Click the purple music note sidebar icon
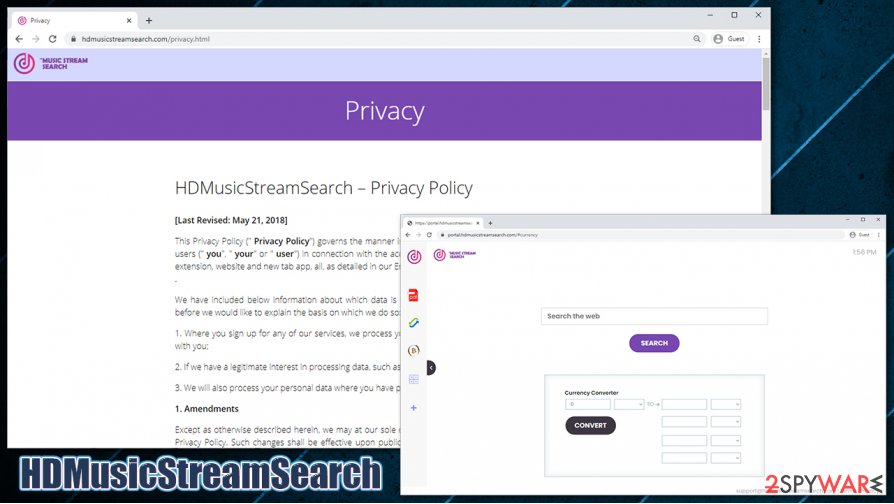Screen dimensions: 894x504 414,257
